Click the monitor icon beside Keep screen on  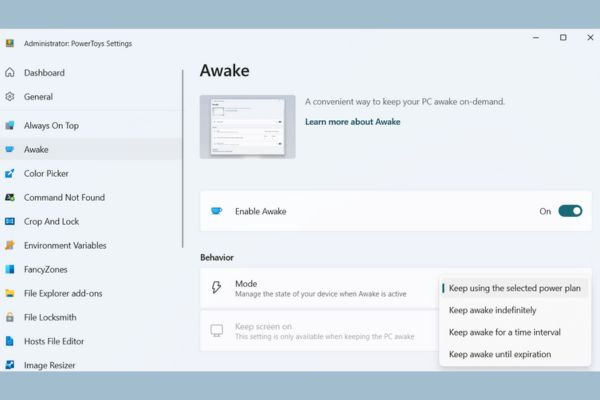pos(217,331)
